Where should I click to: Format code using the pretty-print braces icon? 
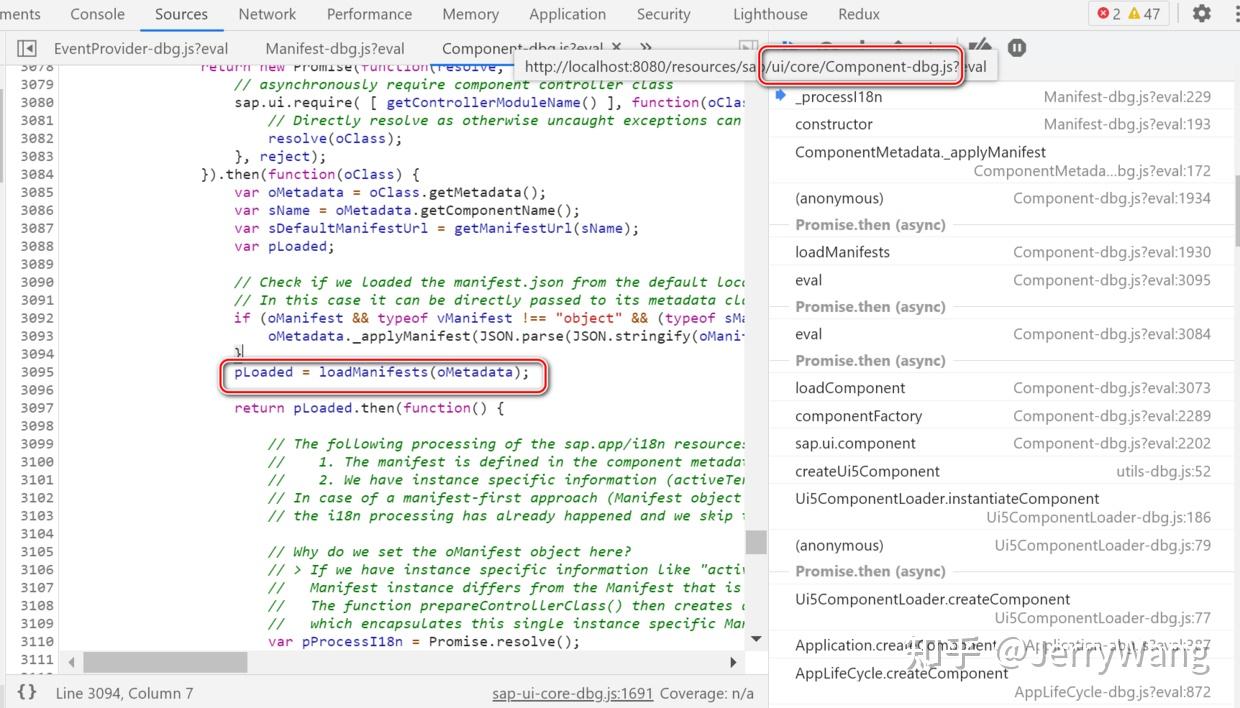click(27, 691)
